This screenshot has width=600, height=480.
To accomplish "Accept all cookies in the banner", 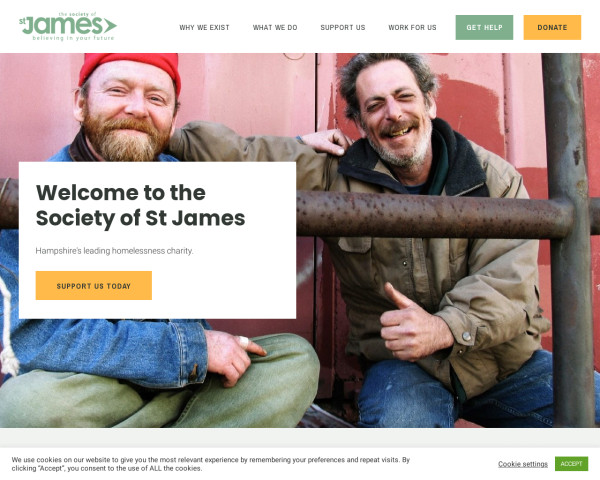I will (571, 464).
